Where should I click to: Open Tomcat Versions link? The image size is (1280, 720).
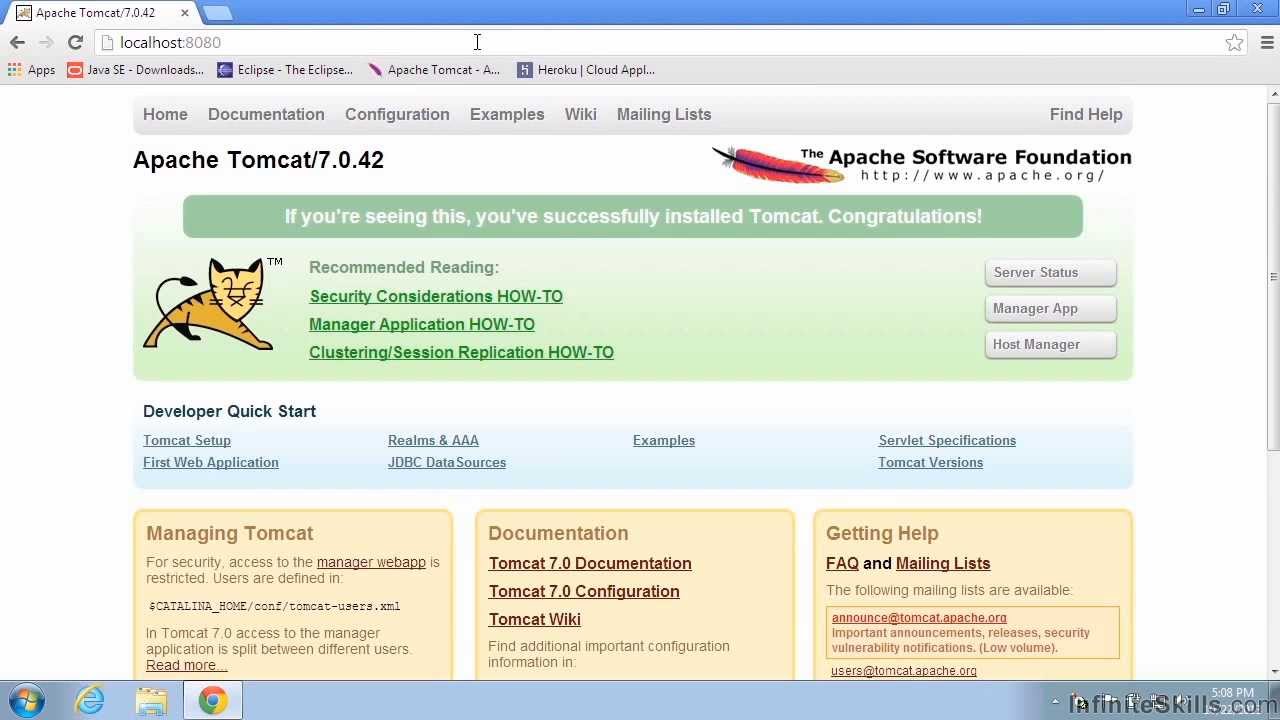tap(930, 462)
